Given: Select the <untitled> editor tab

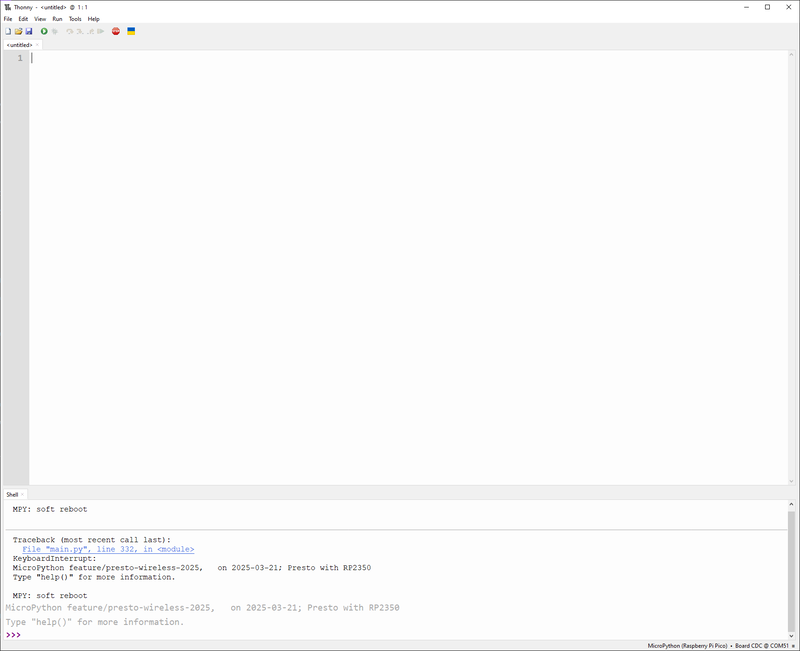Looking at the screenshot, I should coord(19,45).
